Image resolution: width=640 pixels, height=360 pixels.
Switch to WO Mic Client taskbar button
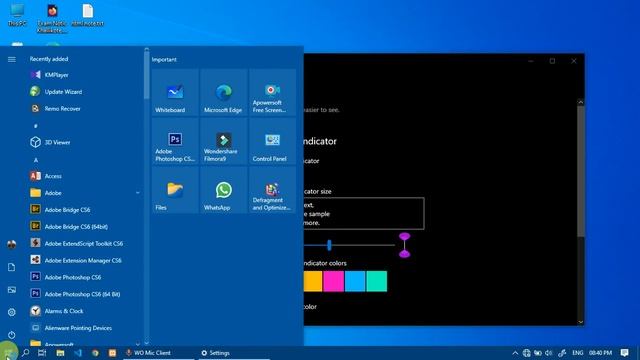(x=158, y=353)
